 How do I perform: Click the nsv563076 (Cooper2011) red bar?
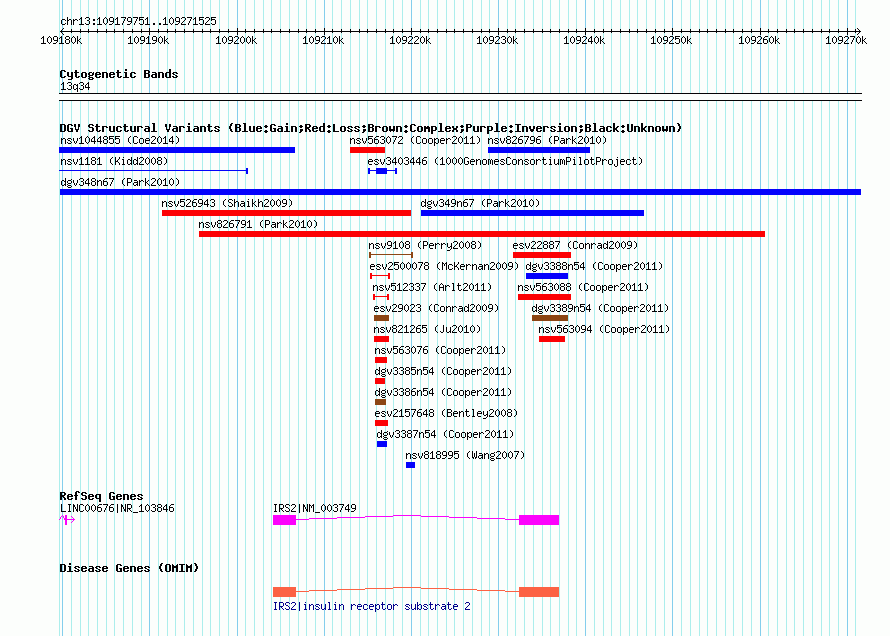coord(381,360)
